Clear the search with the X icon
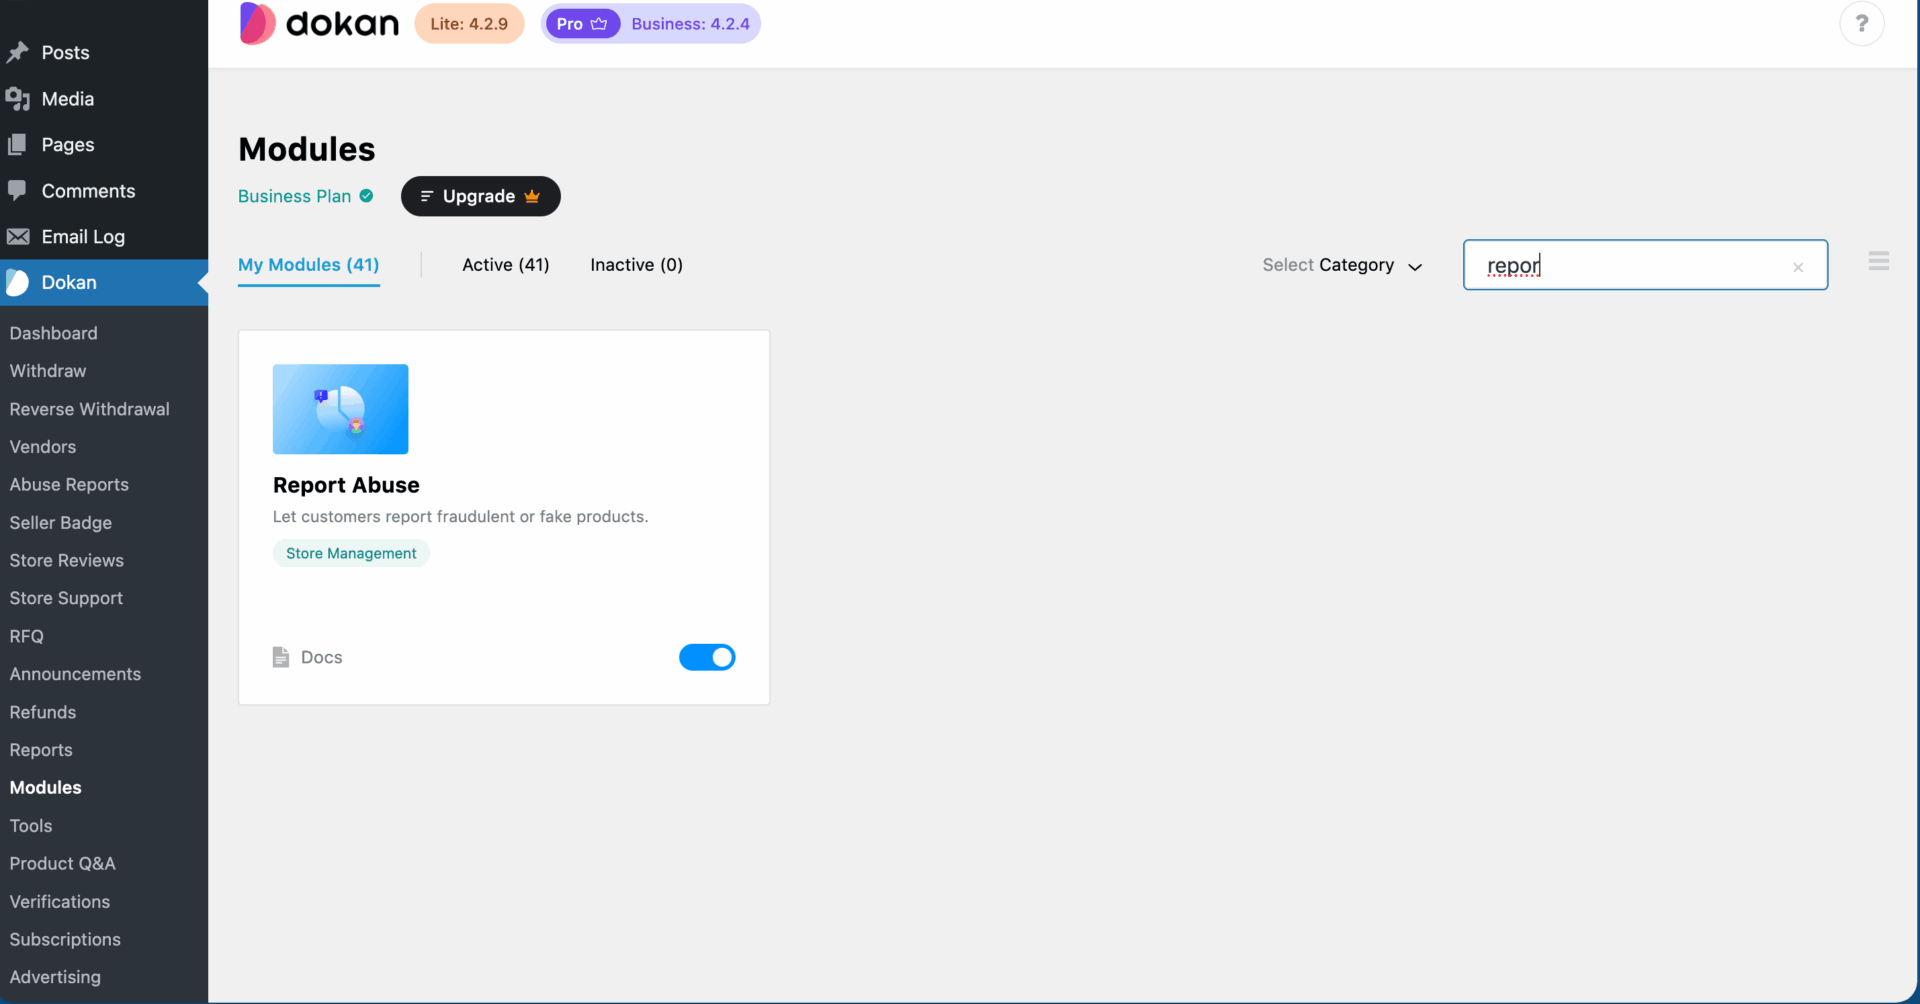The image size is (1920, 1004). [x=1799, y=266]
